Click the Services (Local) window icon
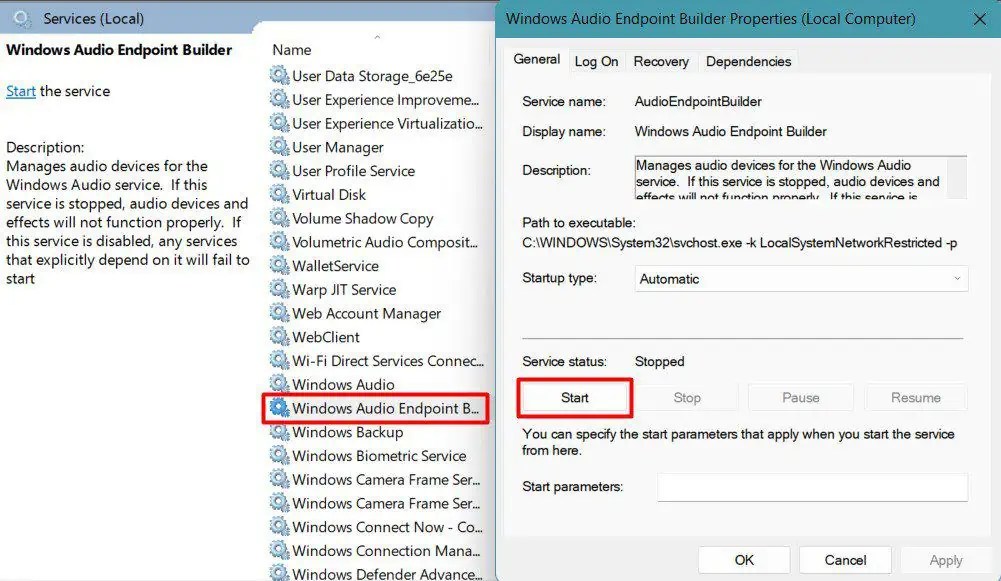1001x581 pixels. click(21, 17)
